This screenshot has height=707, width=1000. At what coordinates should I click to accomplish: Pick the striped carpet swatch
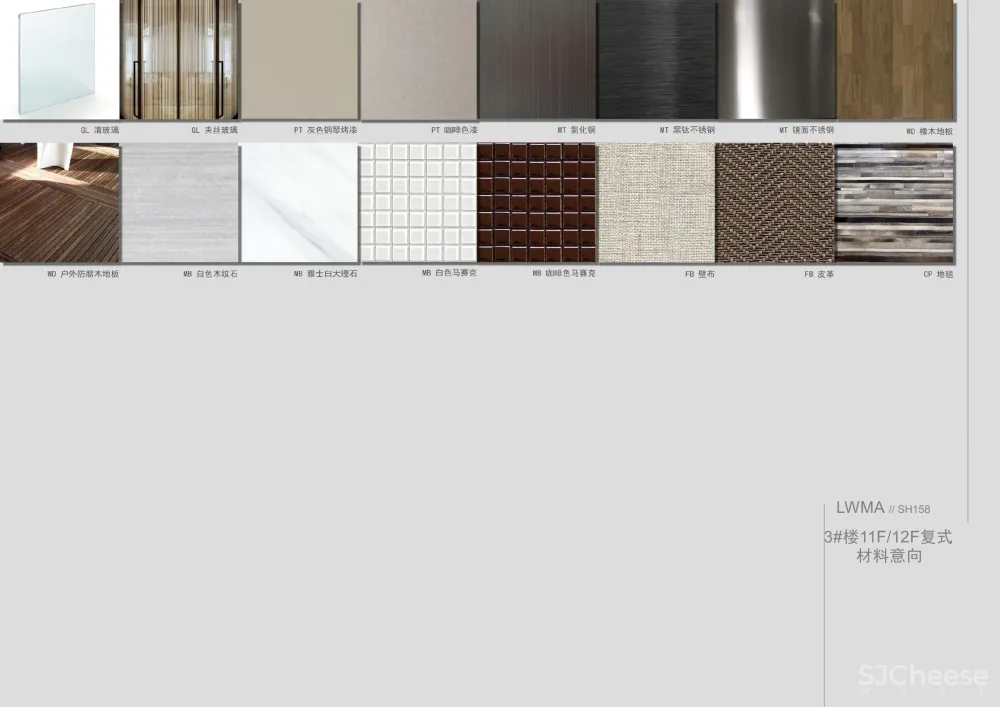click(894, 203)
